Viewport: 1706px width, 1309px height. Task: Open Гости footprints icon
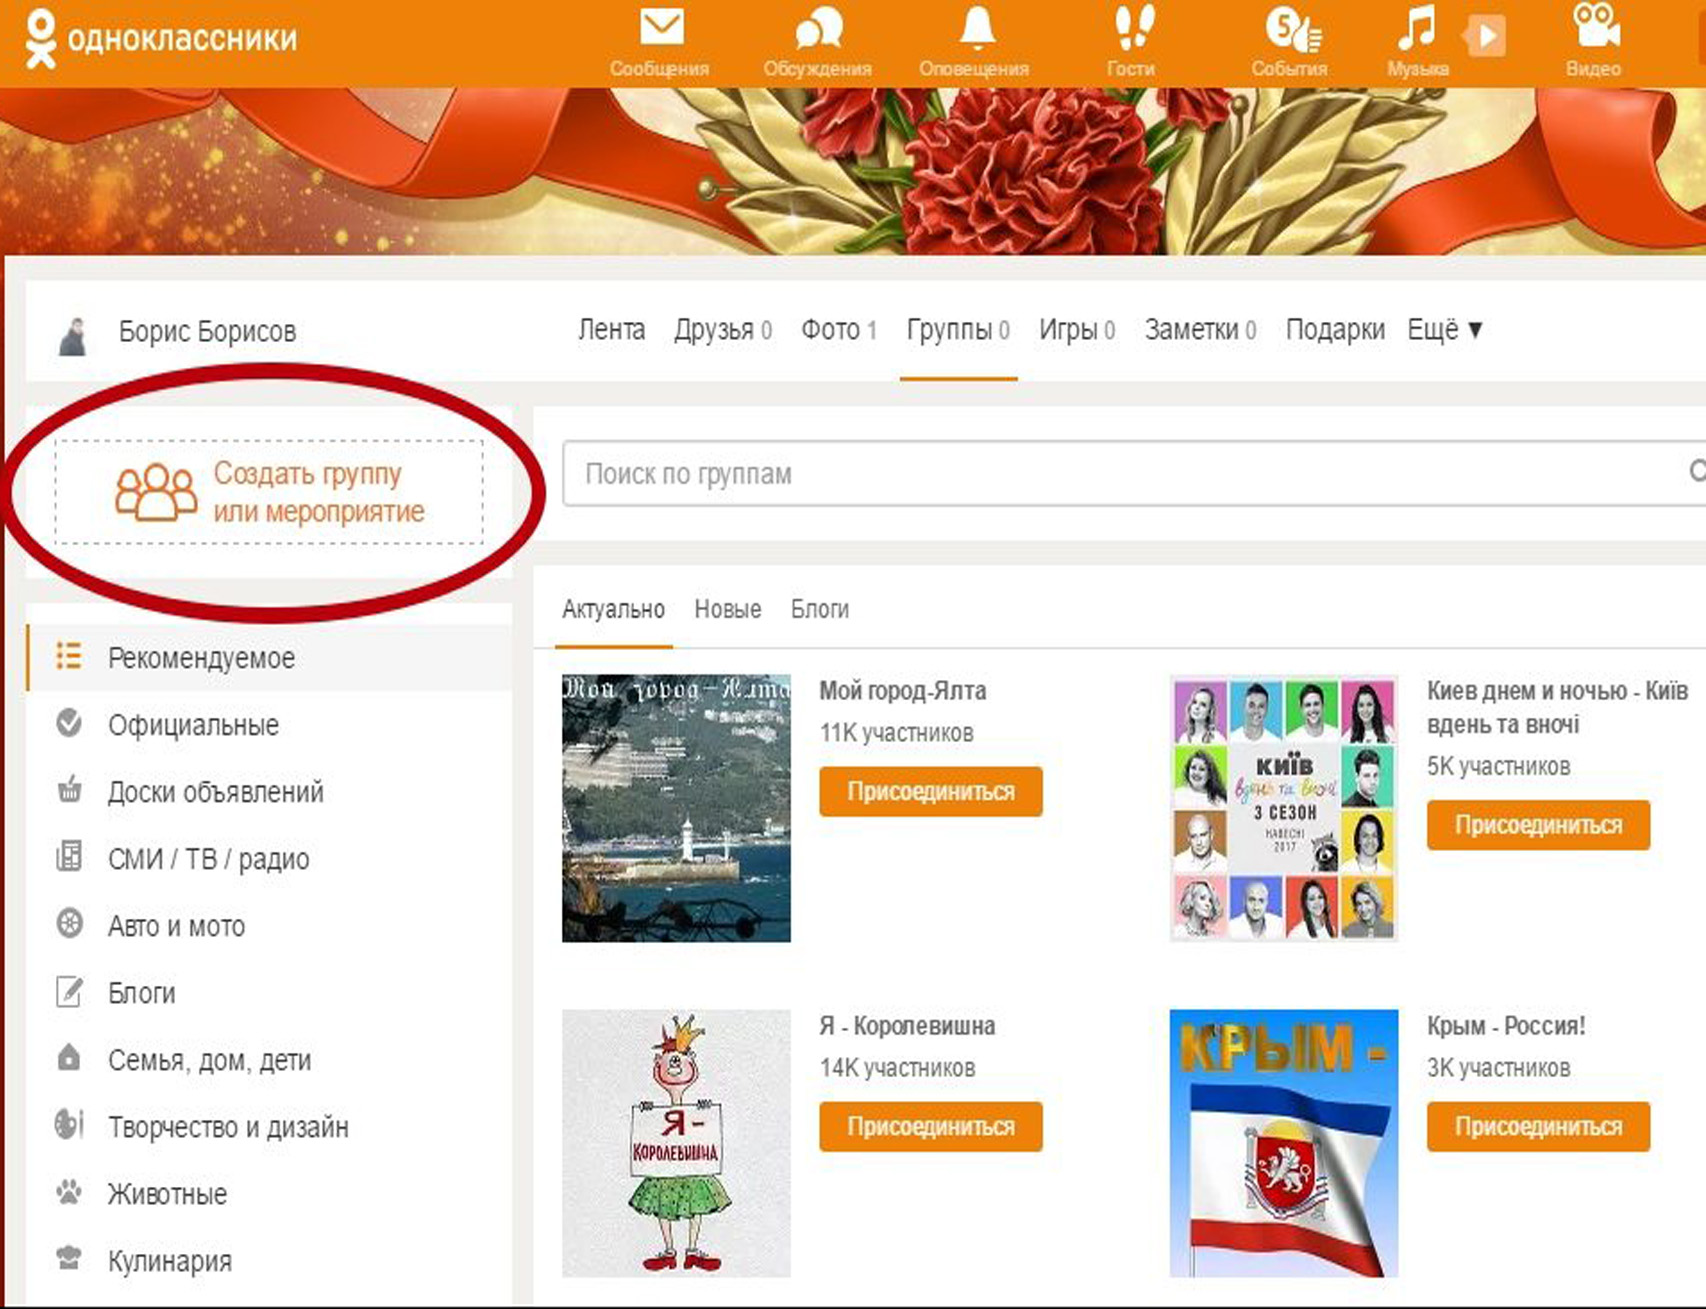1132,30
